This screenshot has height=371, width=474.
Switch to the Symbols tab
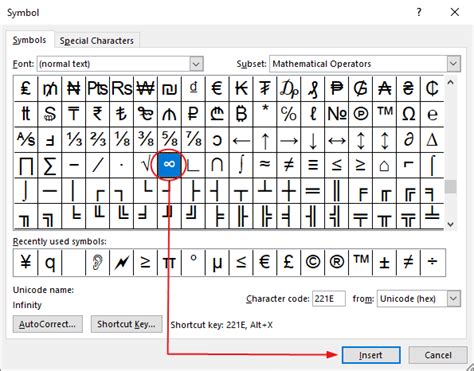click(29, 40)
